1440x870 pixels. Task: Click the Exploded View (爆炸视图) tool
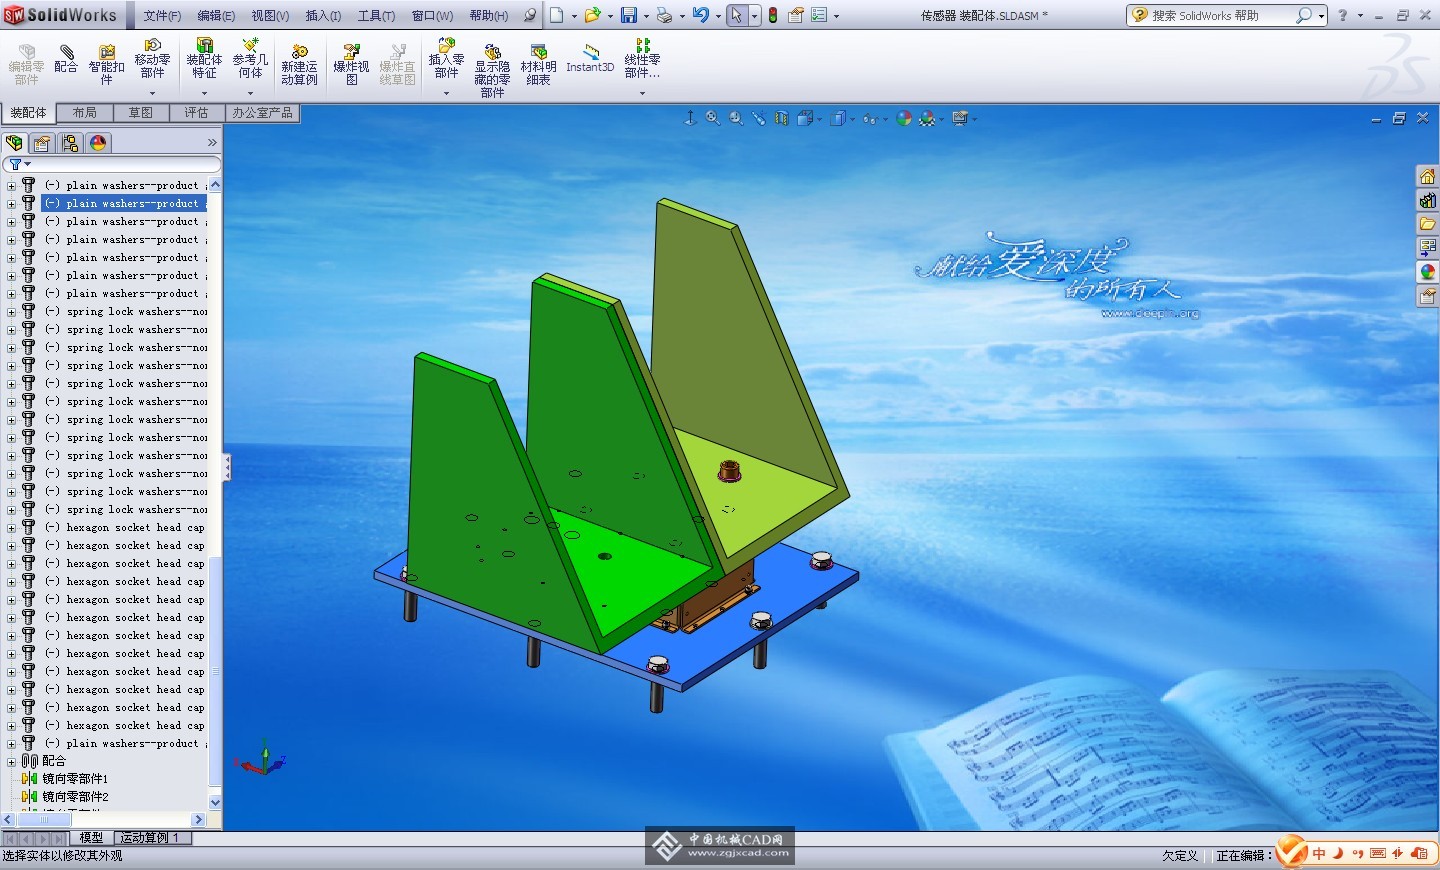pyautogui.click(x=351, y=64)
